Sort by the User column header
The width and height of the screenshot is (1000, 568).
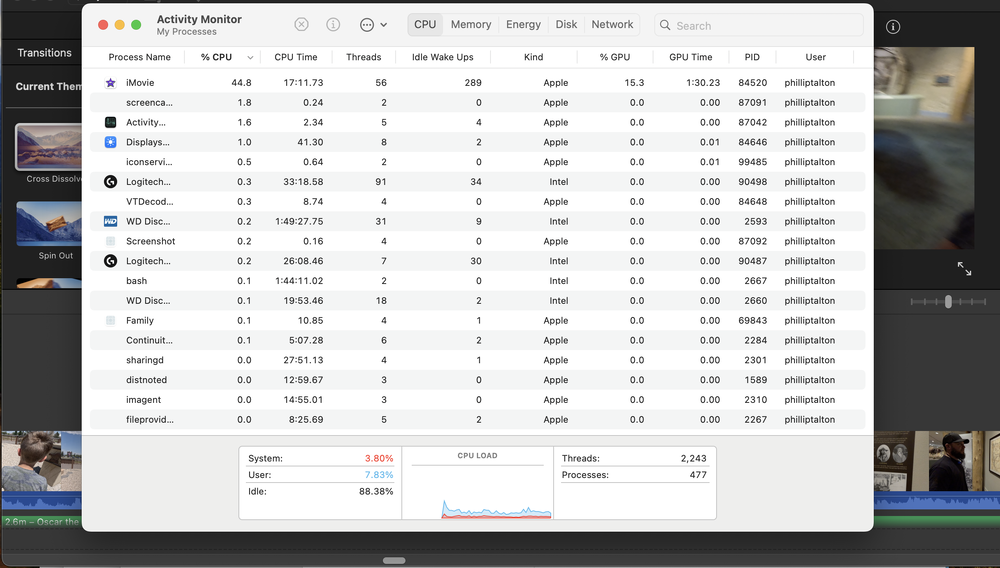815,57
